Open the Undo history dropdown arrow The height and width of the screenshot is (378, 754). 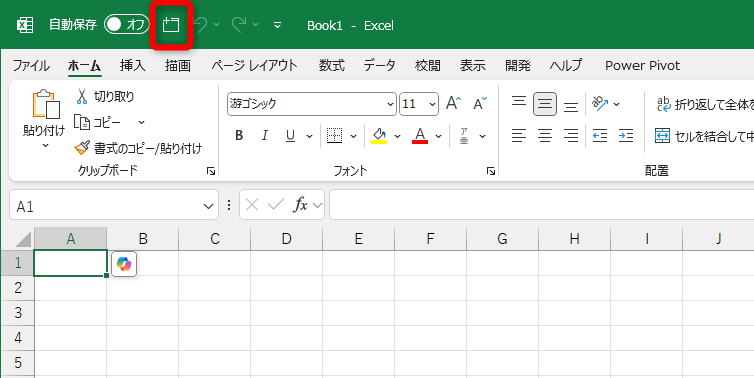(217, 25)
